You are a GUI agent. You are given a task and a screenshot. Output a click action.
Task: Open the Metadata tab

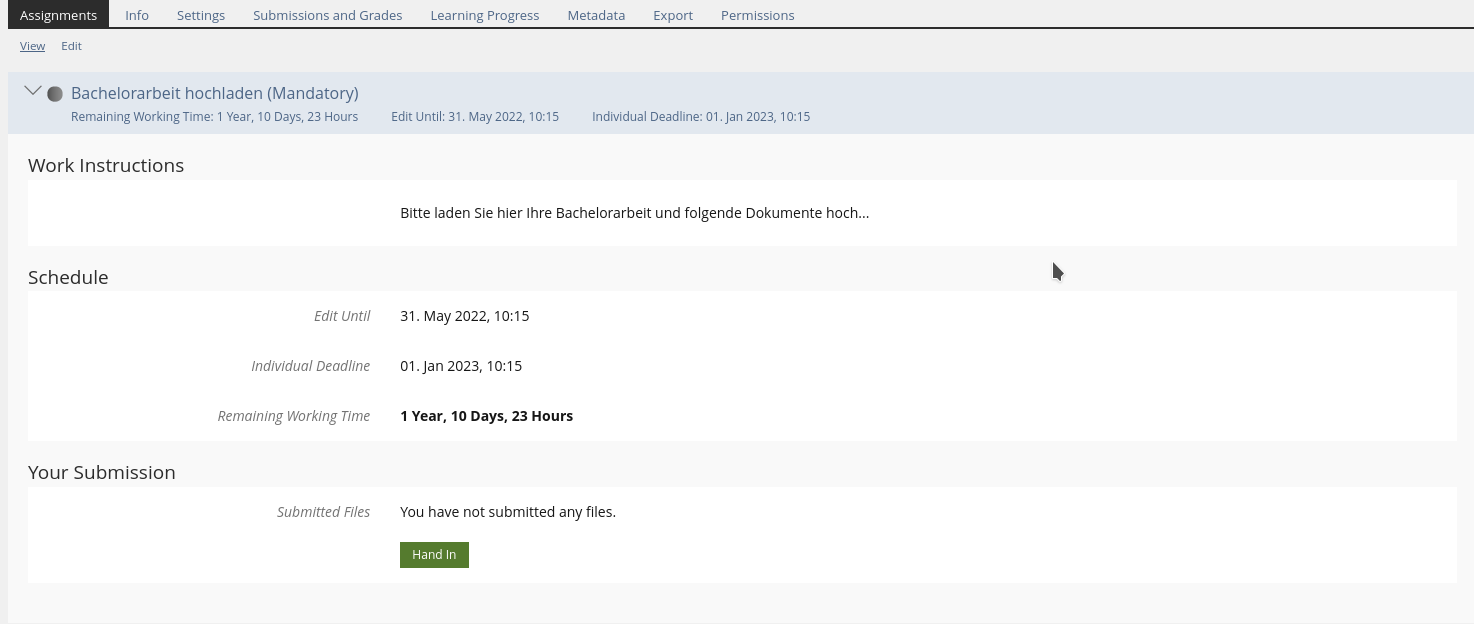596,15
